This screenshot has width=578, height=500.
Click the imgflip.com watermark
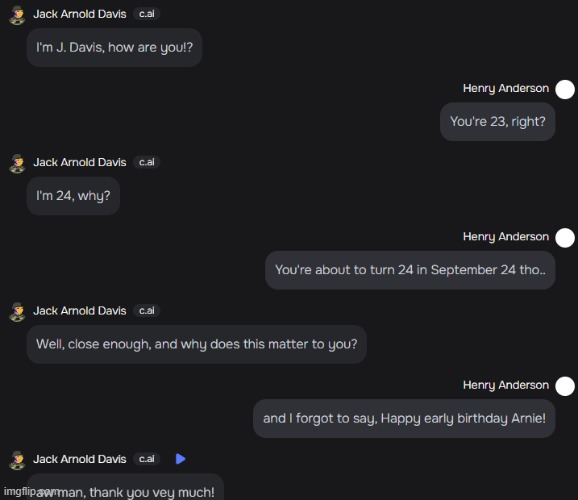31,492
